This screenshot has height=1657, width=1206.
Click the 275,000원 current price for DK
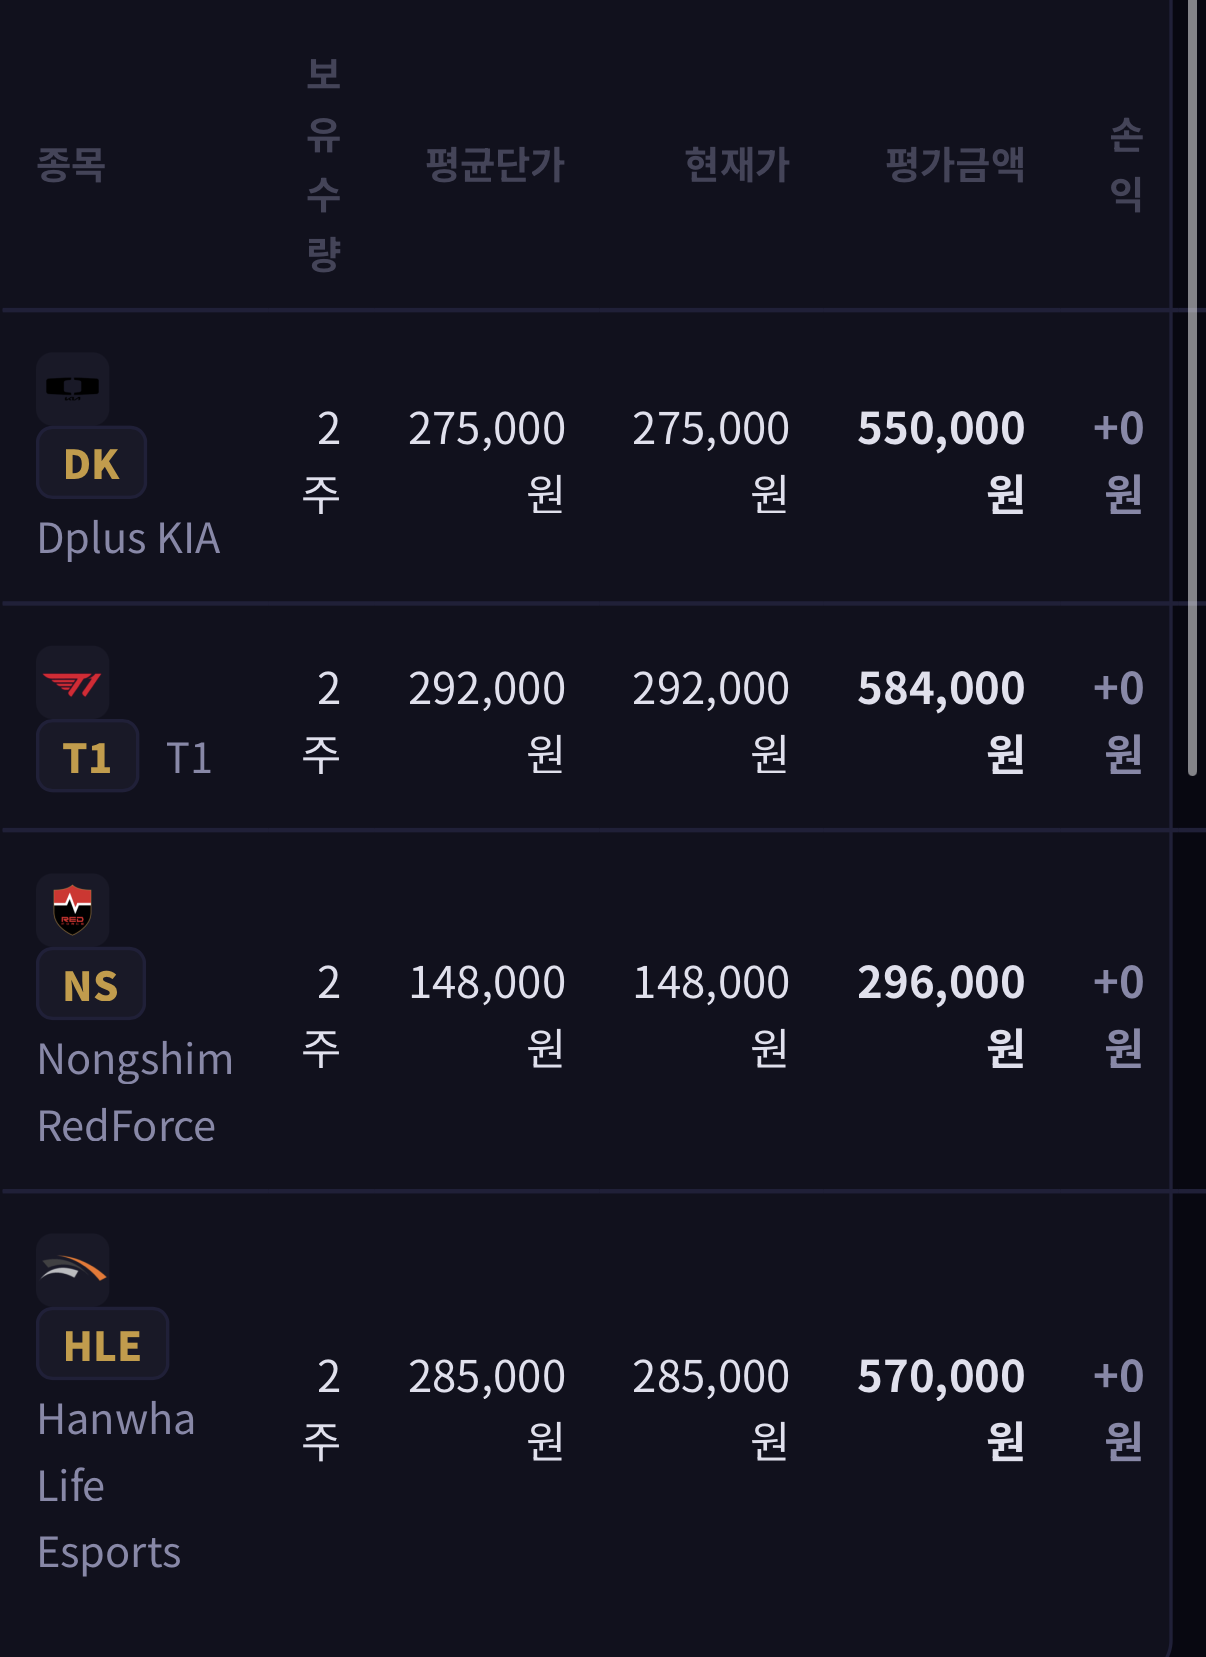click(x=711, y=459)
